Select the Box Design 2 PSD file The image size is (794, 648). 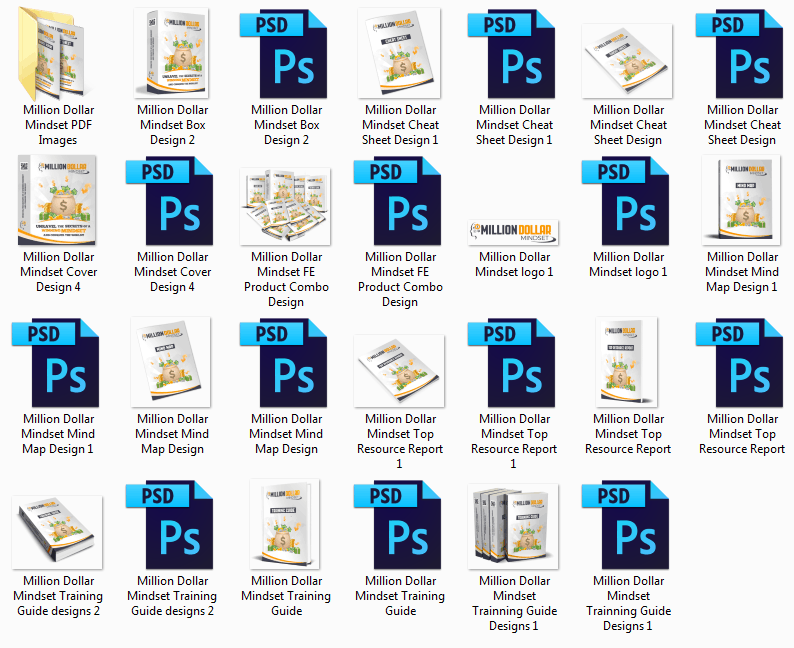(286, 54)
